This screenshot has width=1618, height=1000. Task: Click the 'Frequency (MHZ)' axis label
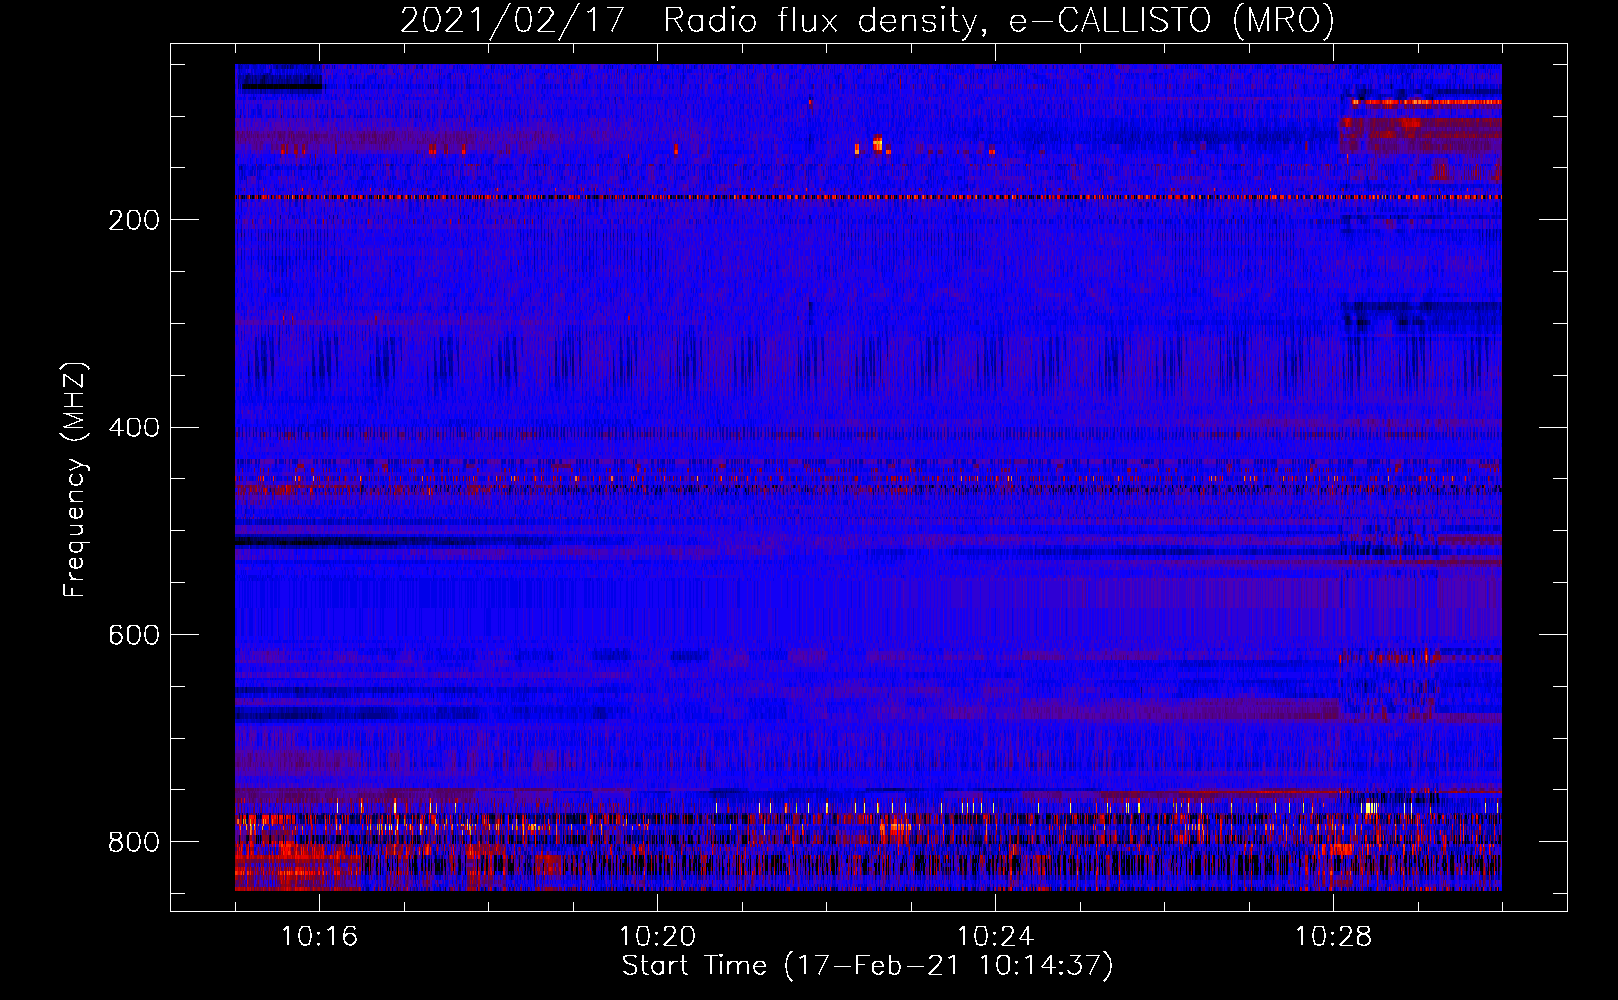(x=75, y=480)
